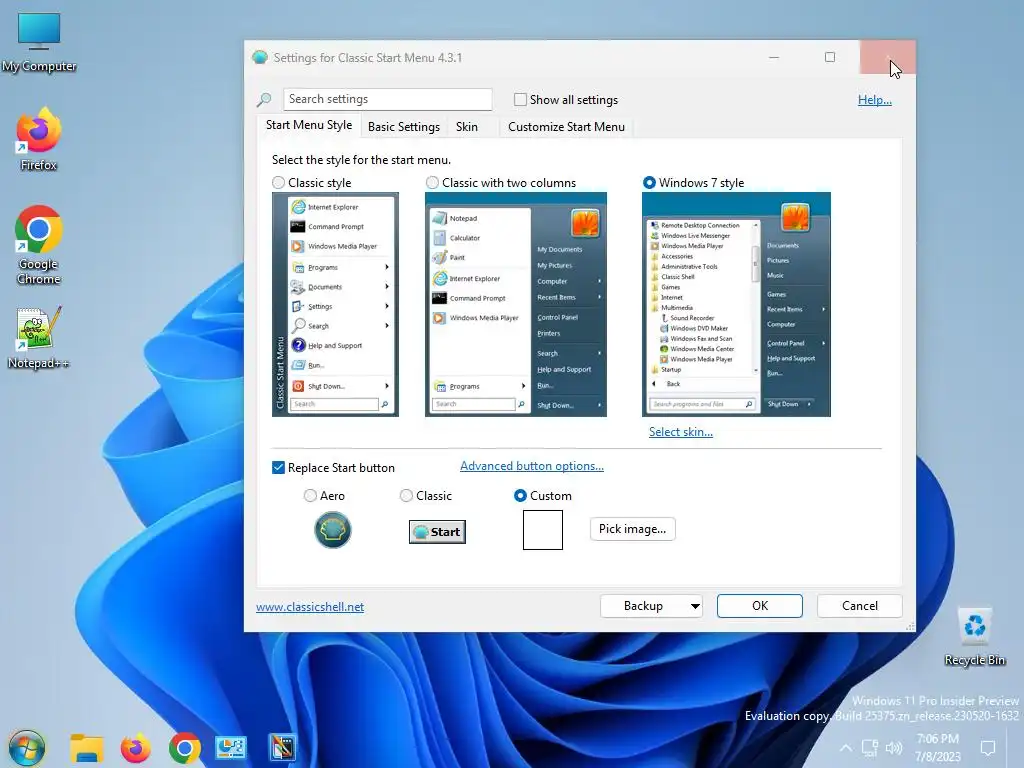The image size is (1024, 768).
Task: Choose the Aero start button option
Action: click(310, 496)
